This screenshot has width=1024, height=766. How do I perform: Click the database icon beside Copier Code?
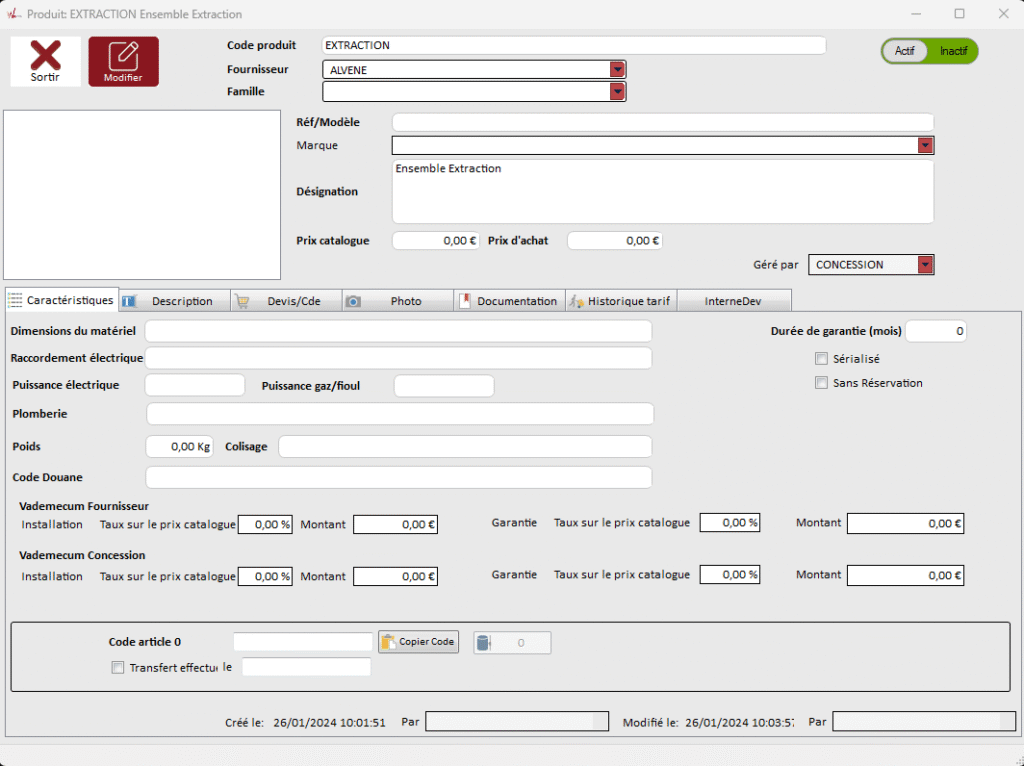click(483, 643)
